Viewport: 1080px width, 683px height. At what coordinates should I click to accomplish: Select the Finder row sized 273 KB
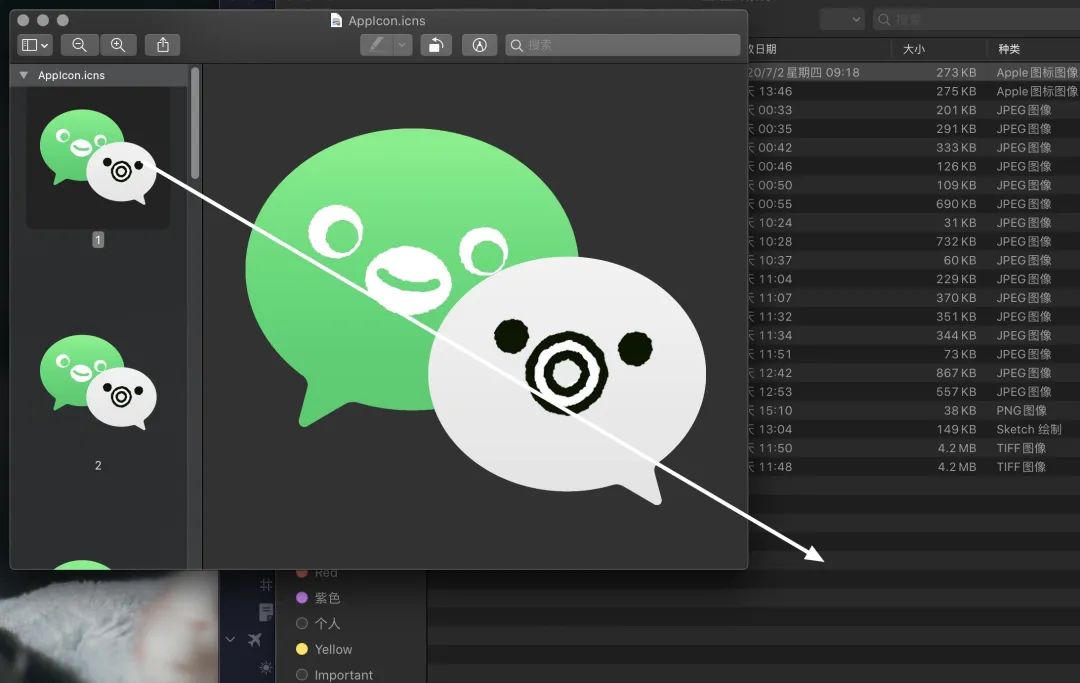[x=914, y=72]
